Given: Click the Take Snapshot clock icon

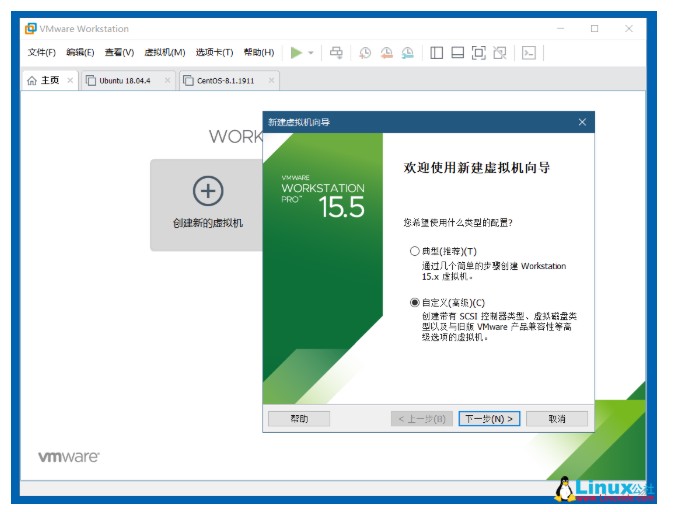Looking at the screenshot, I should [x=365, y=53].
